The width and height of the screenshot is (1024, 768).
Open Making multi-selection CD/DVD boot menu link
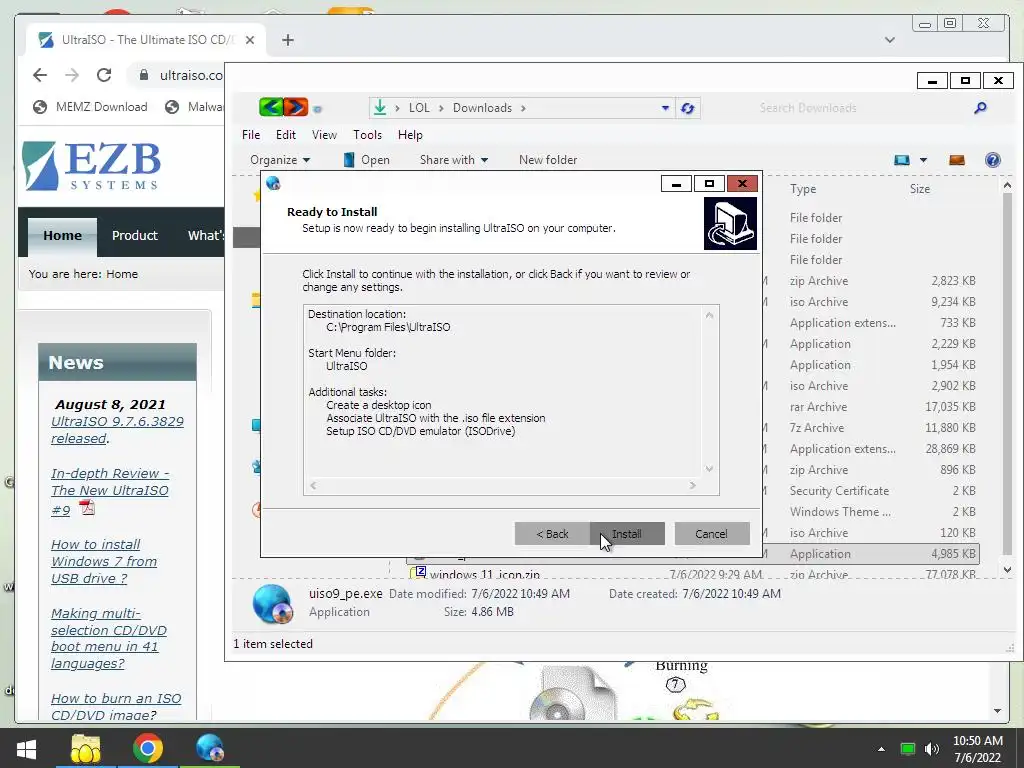point(108,638)
